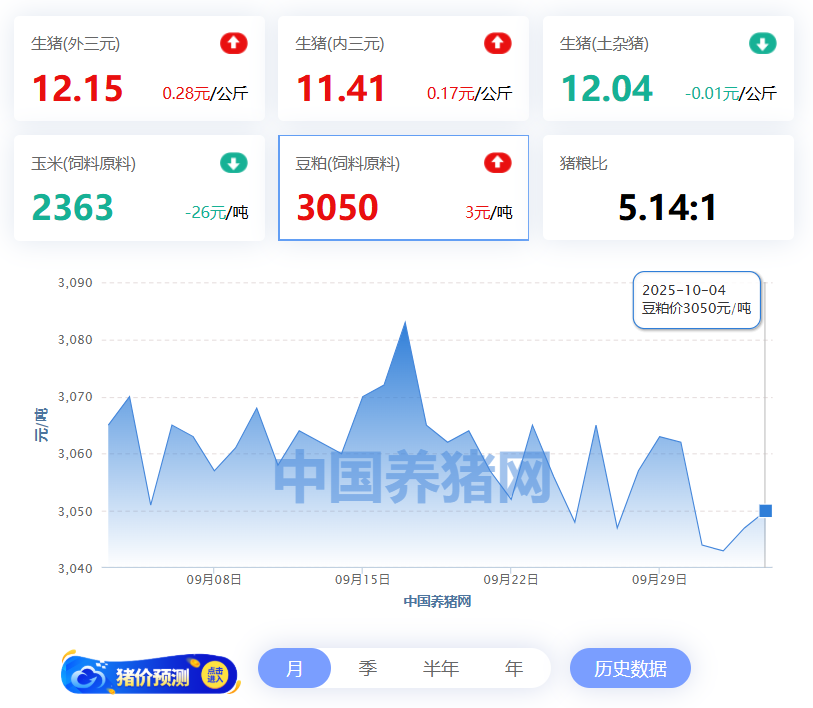Image resolution: width=813 pixels, height=708 pixels.
Task: Click green down arrow icon on 生猪(土杂猪) card
Action: 762,43
